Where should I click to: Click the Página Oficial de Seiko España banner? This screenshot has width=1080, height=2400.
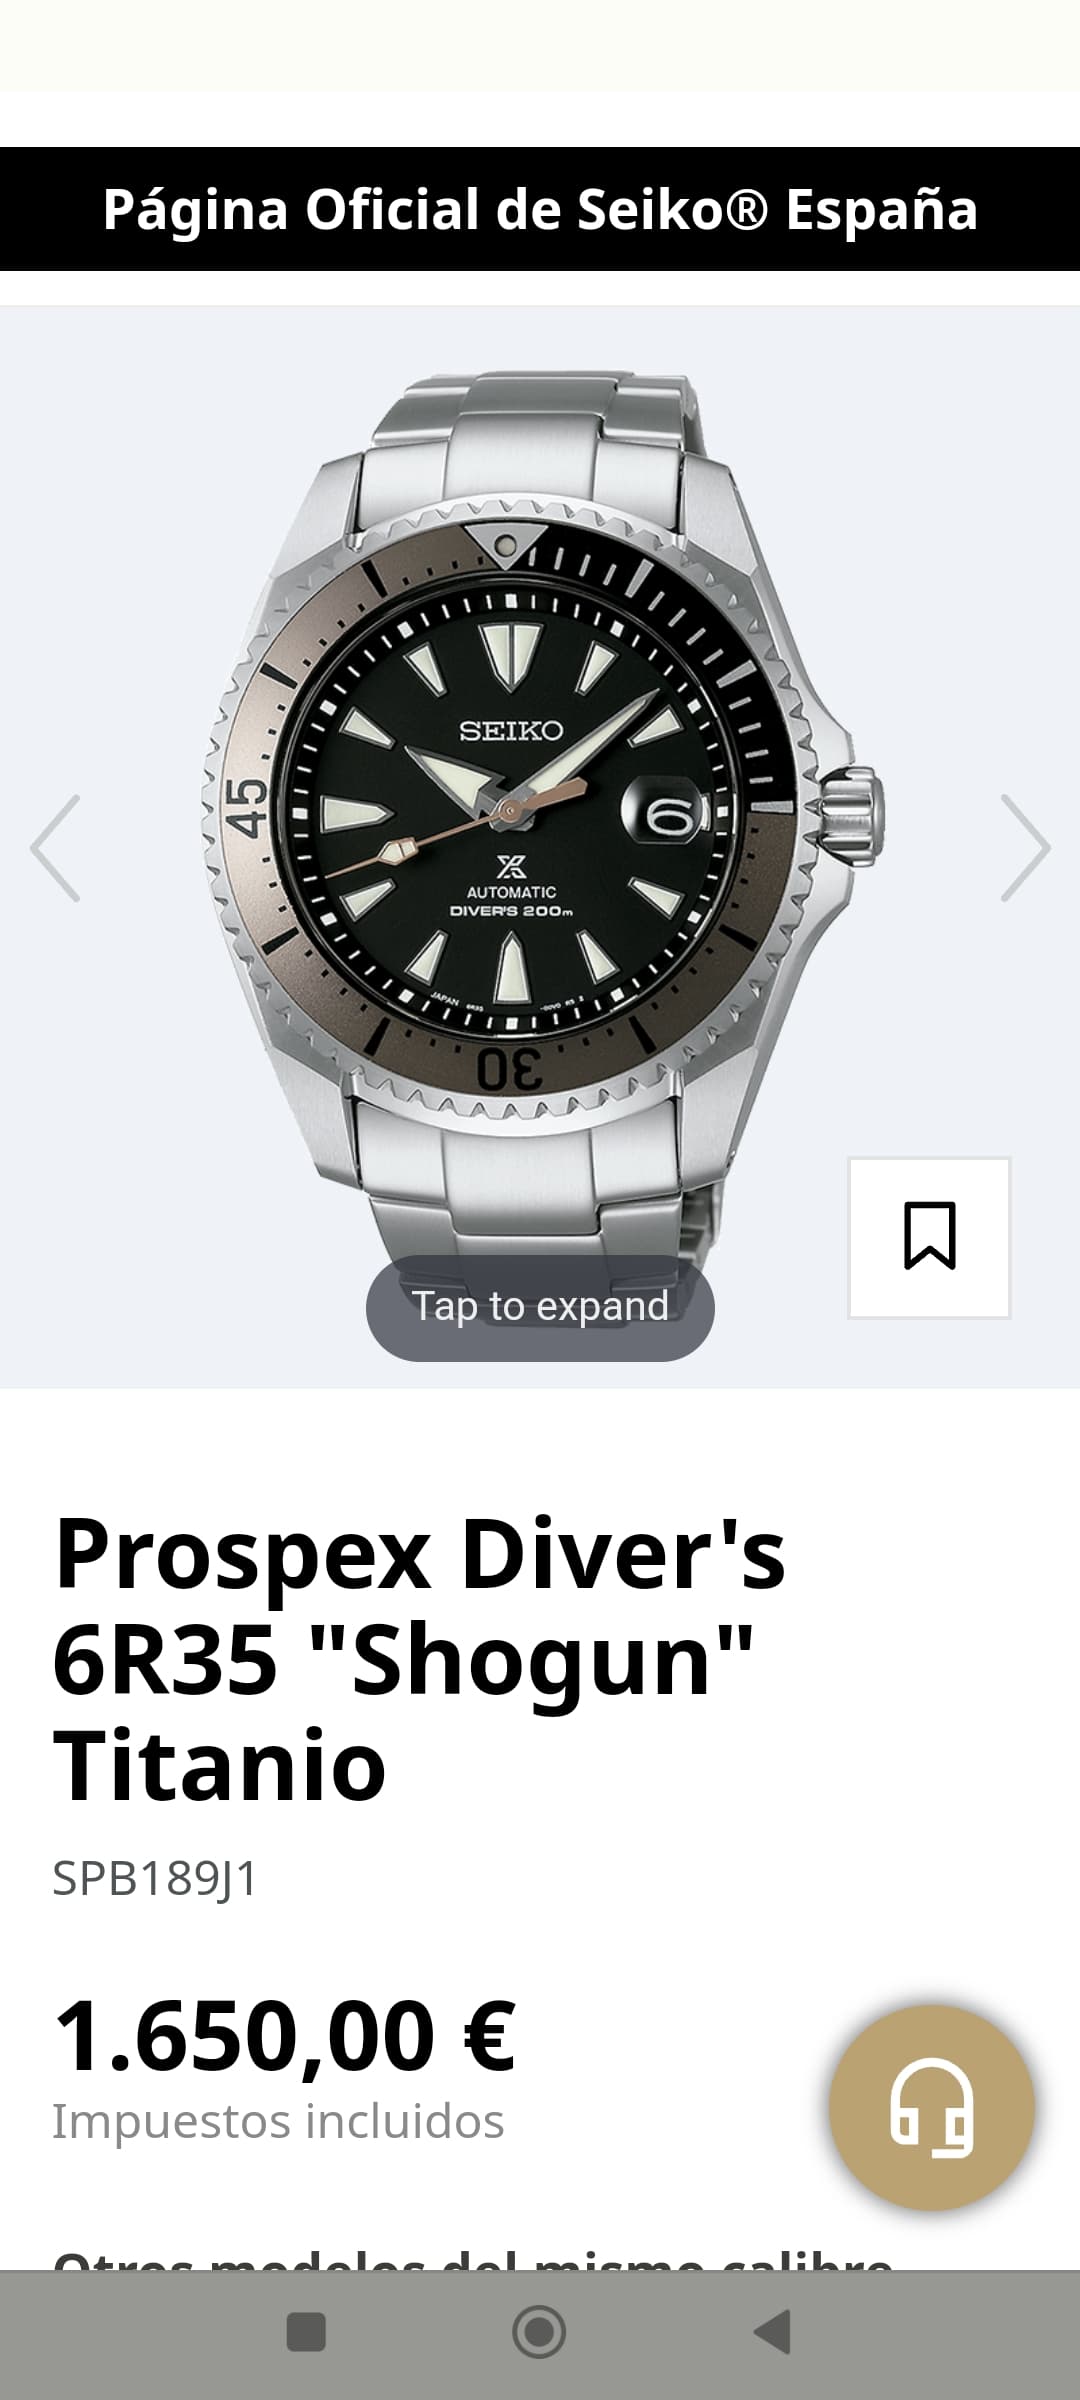click(x=540, y=209)
